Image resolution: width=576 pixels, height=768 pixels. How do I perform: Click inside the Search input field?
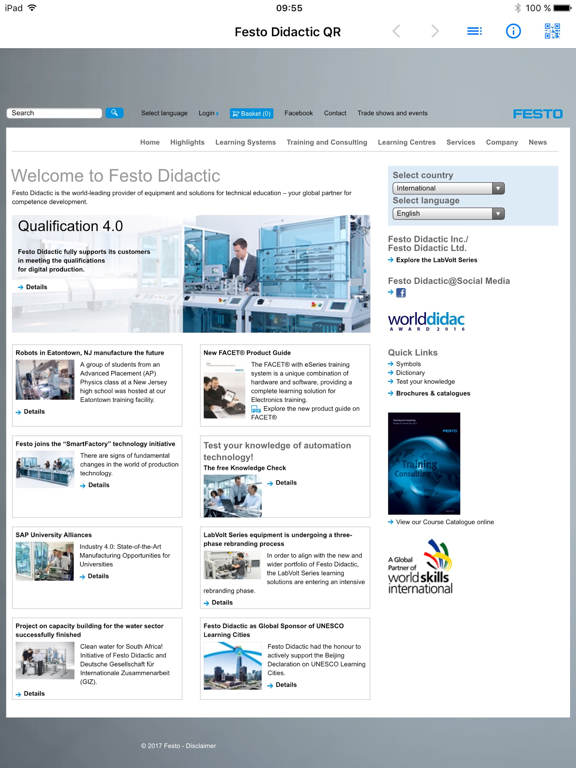54,113
